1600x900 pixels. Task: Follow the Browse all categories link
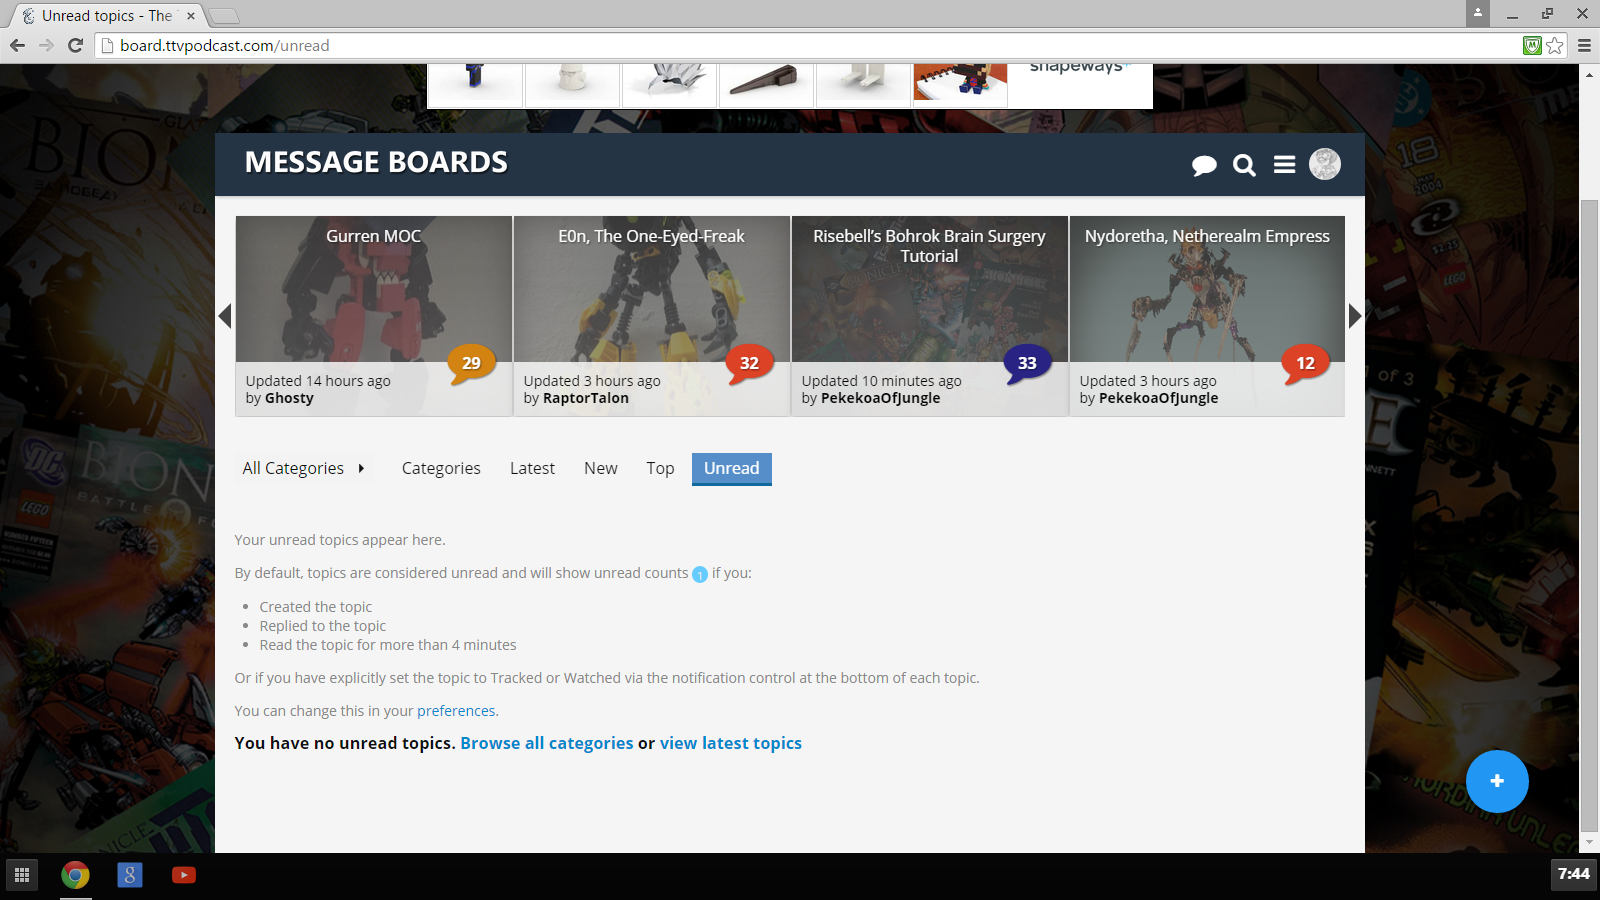pos(547,743)
